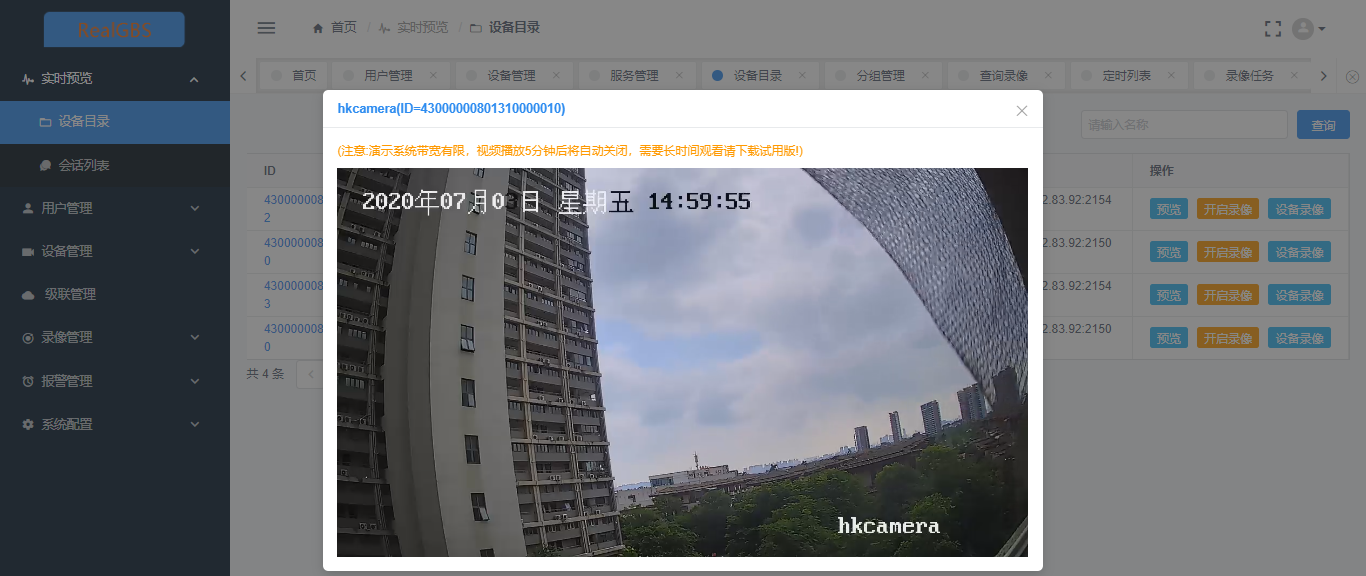
Task: Click the home icon in the breadcrumb
Action: pyautogui.click(x=317, y=27)
